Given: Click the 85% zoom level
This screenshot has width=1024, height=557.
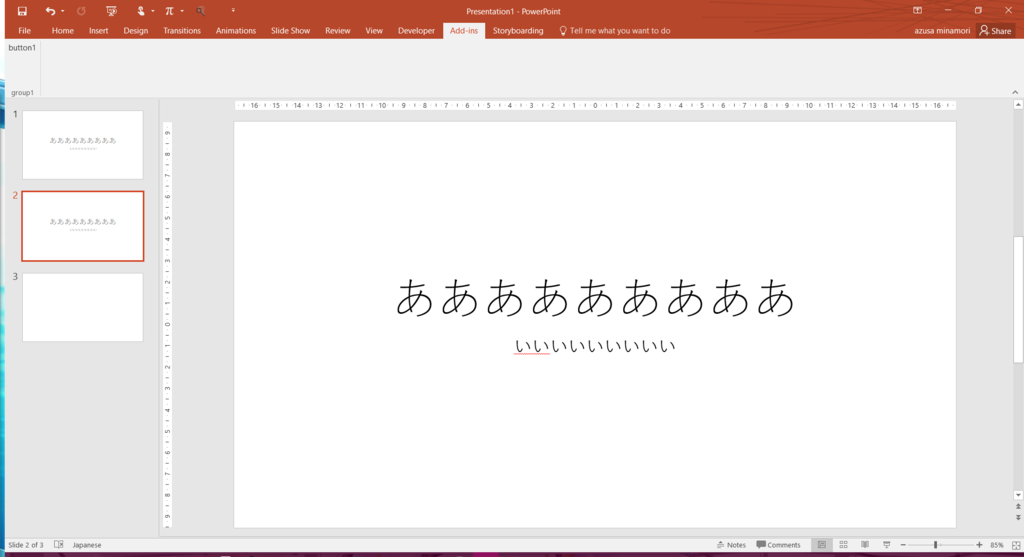Looking at the screenshot, I should [x=997, y=545].
